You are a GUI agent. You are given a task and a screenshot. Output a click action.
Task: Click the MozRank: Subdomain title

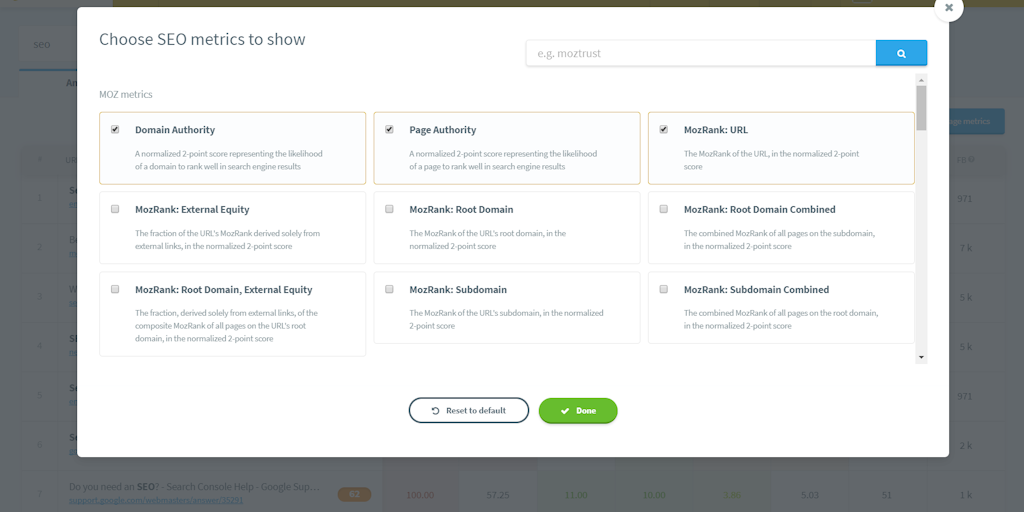coord(458,289)
